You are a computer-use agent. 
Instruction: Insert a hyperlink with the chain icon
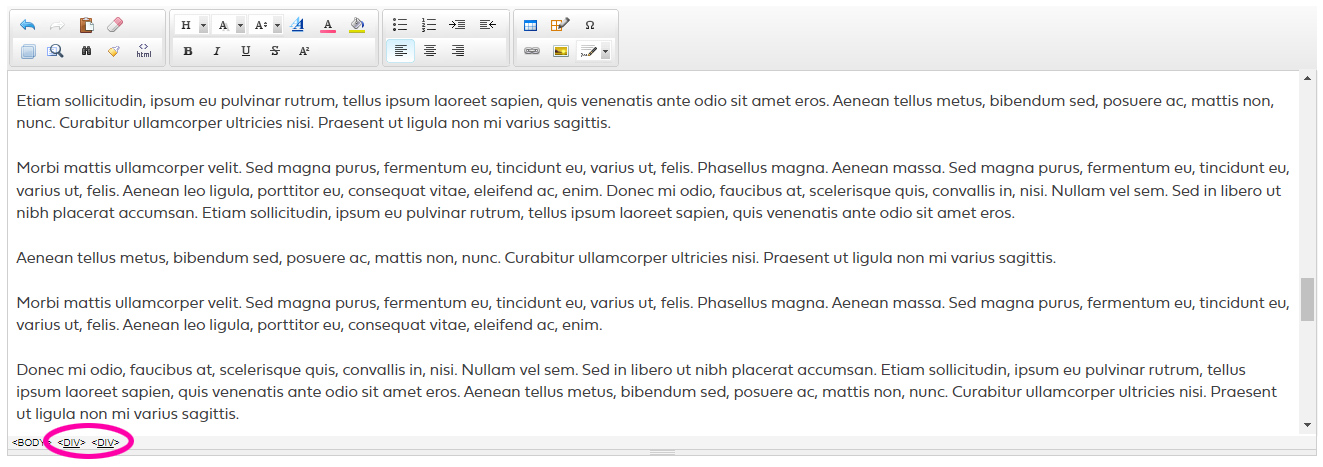coord(531,51)
